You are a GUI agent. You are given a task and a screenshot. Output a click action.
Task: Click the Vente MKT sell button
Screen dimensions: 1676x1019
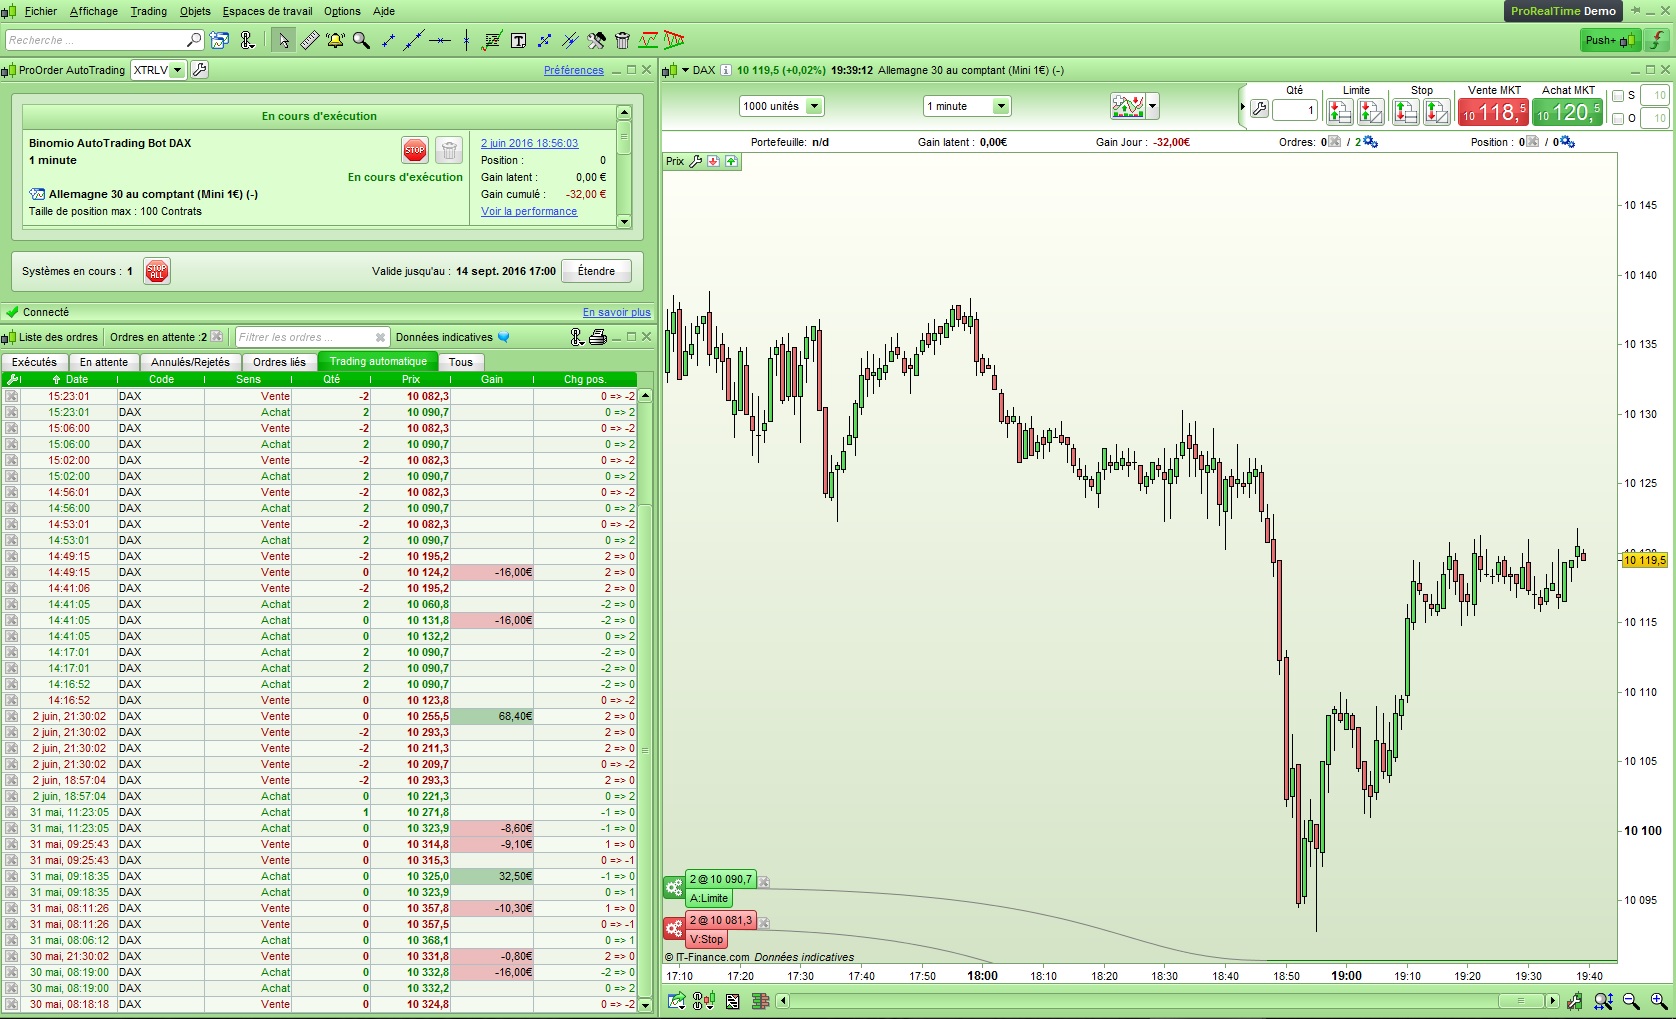pyautogui.click(x=1493, y=112)
